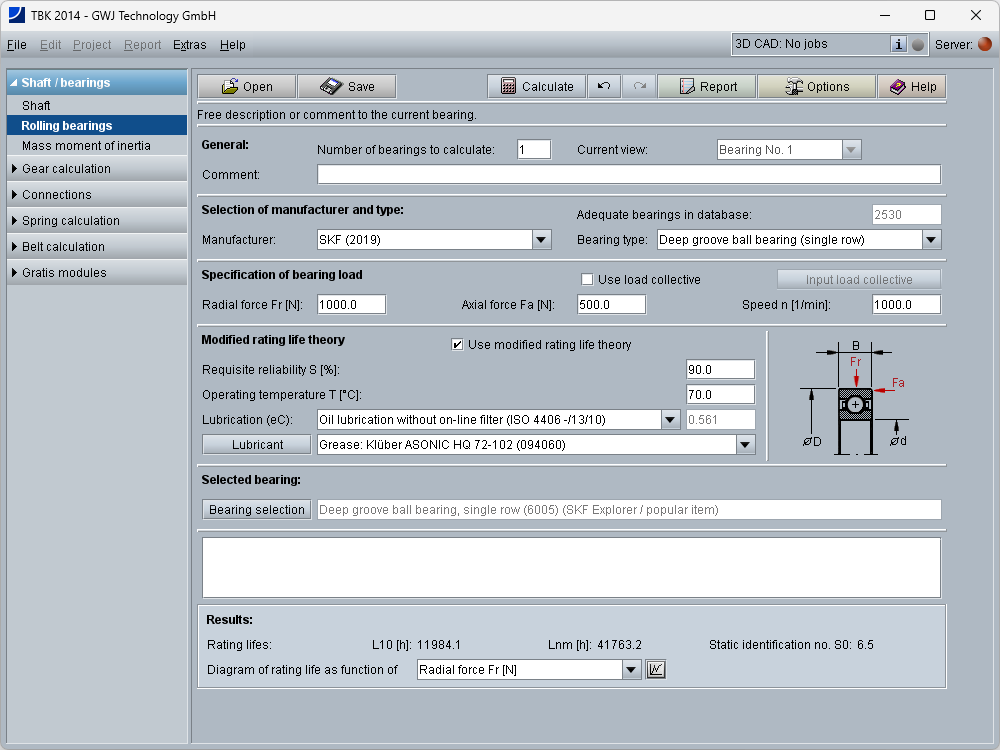The width and height of the screenshot is (1000, 750).
Task: Expand the Gear calculation section
Action: tap(66, 169)
